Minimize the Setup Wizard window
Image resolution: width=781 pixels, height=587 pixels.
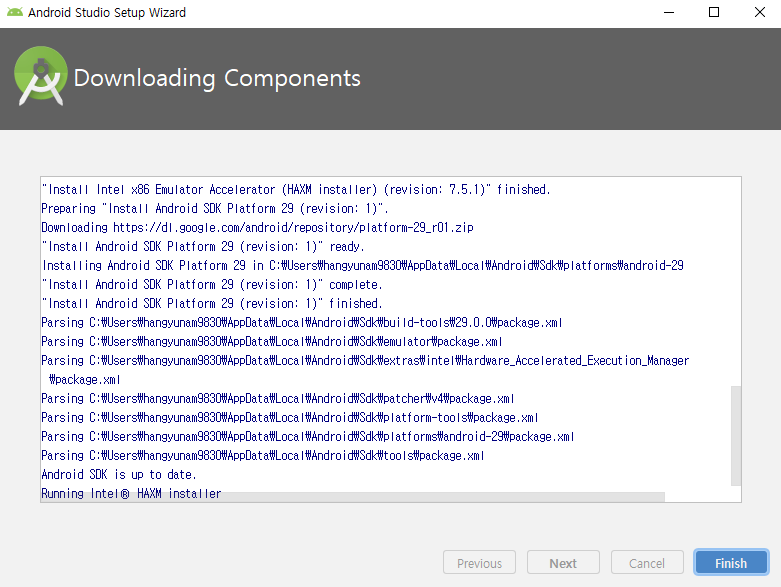(x=669, y=12)
